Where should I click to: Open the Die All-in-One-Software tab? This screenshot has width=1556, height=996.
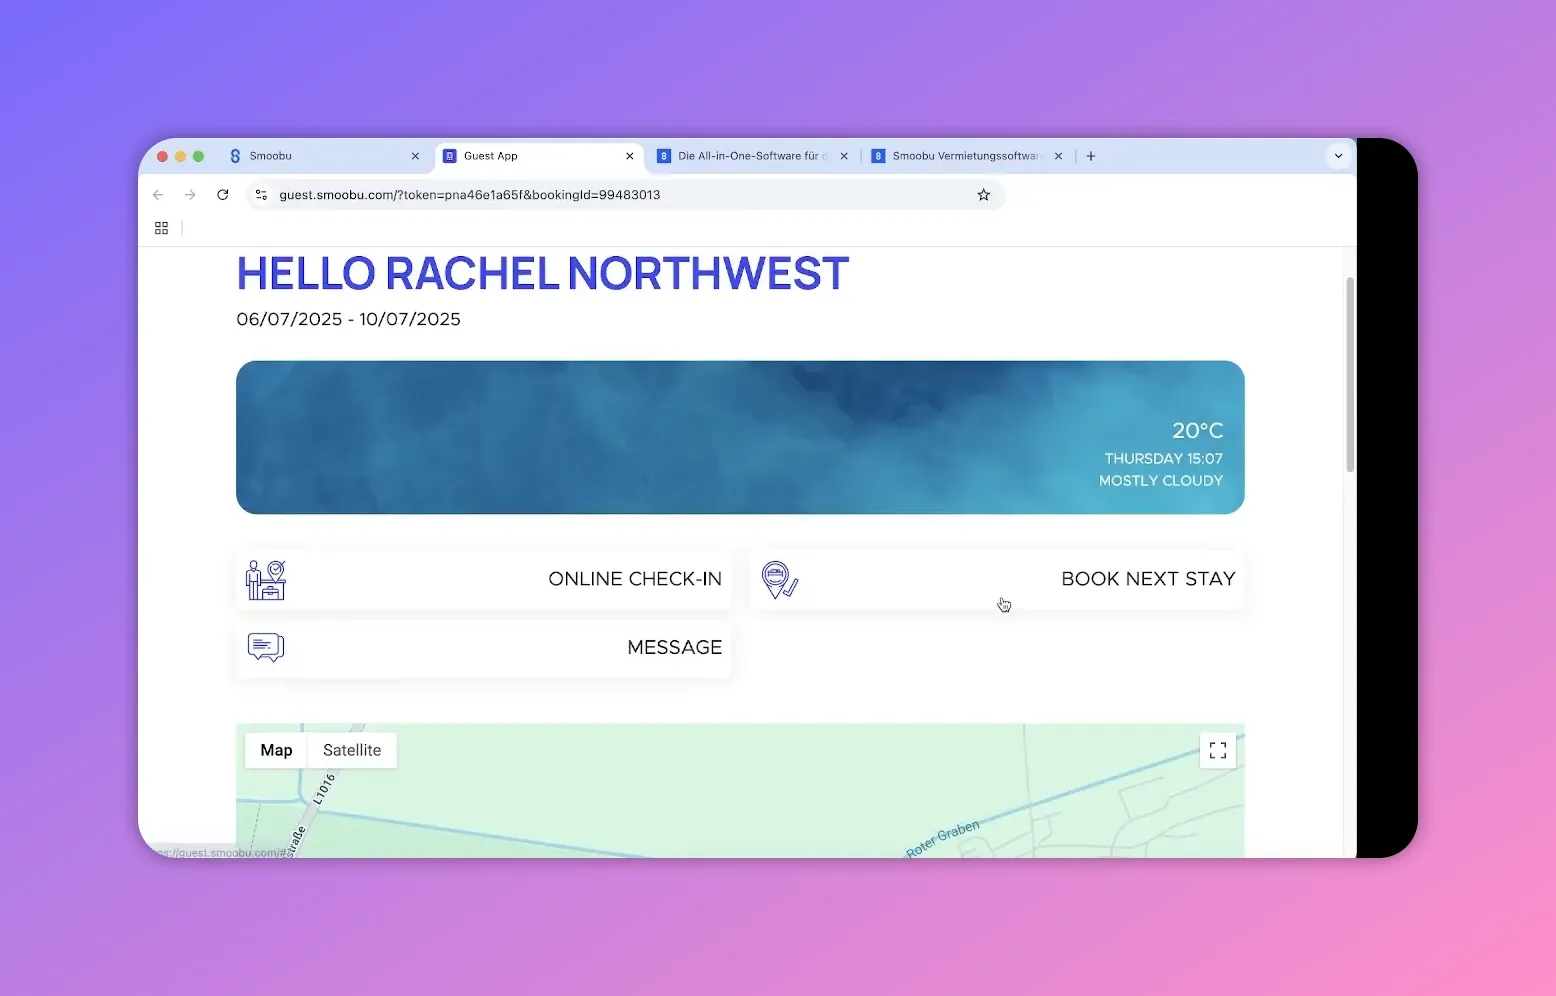pos(750,155)
